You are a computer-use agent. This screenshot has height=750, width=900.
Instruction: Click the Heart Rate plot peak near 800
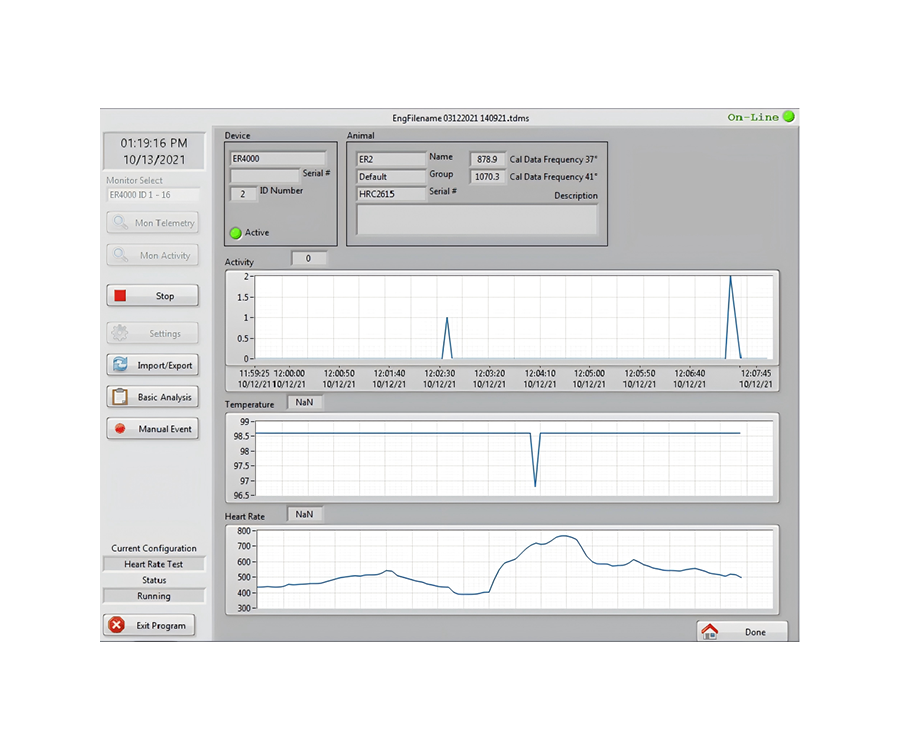[x=565, y=536]
